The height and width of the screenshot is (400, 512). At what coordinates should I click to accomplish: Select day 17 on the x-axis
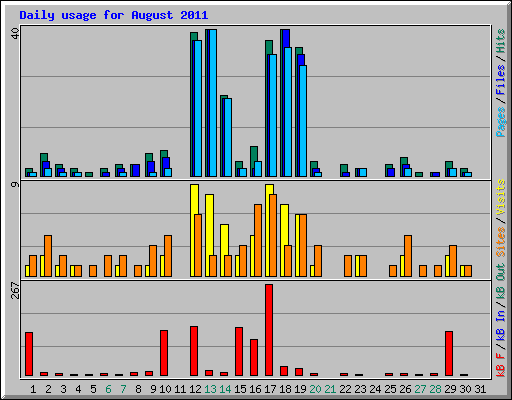[x=270, y=389]
